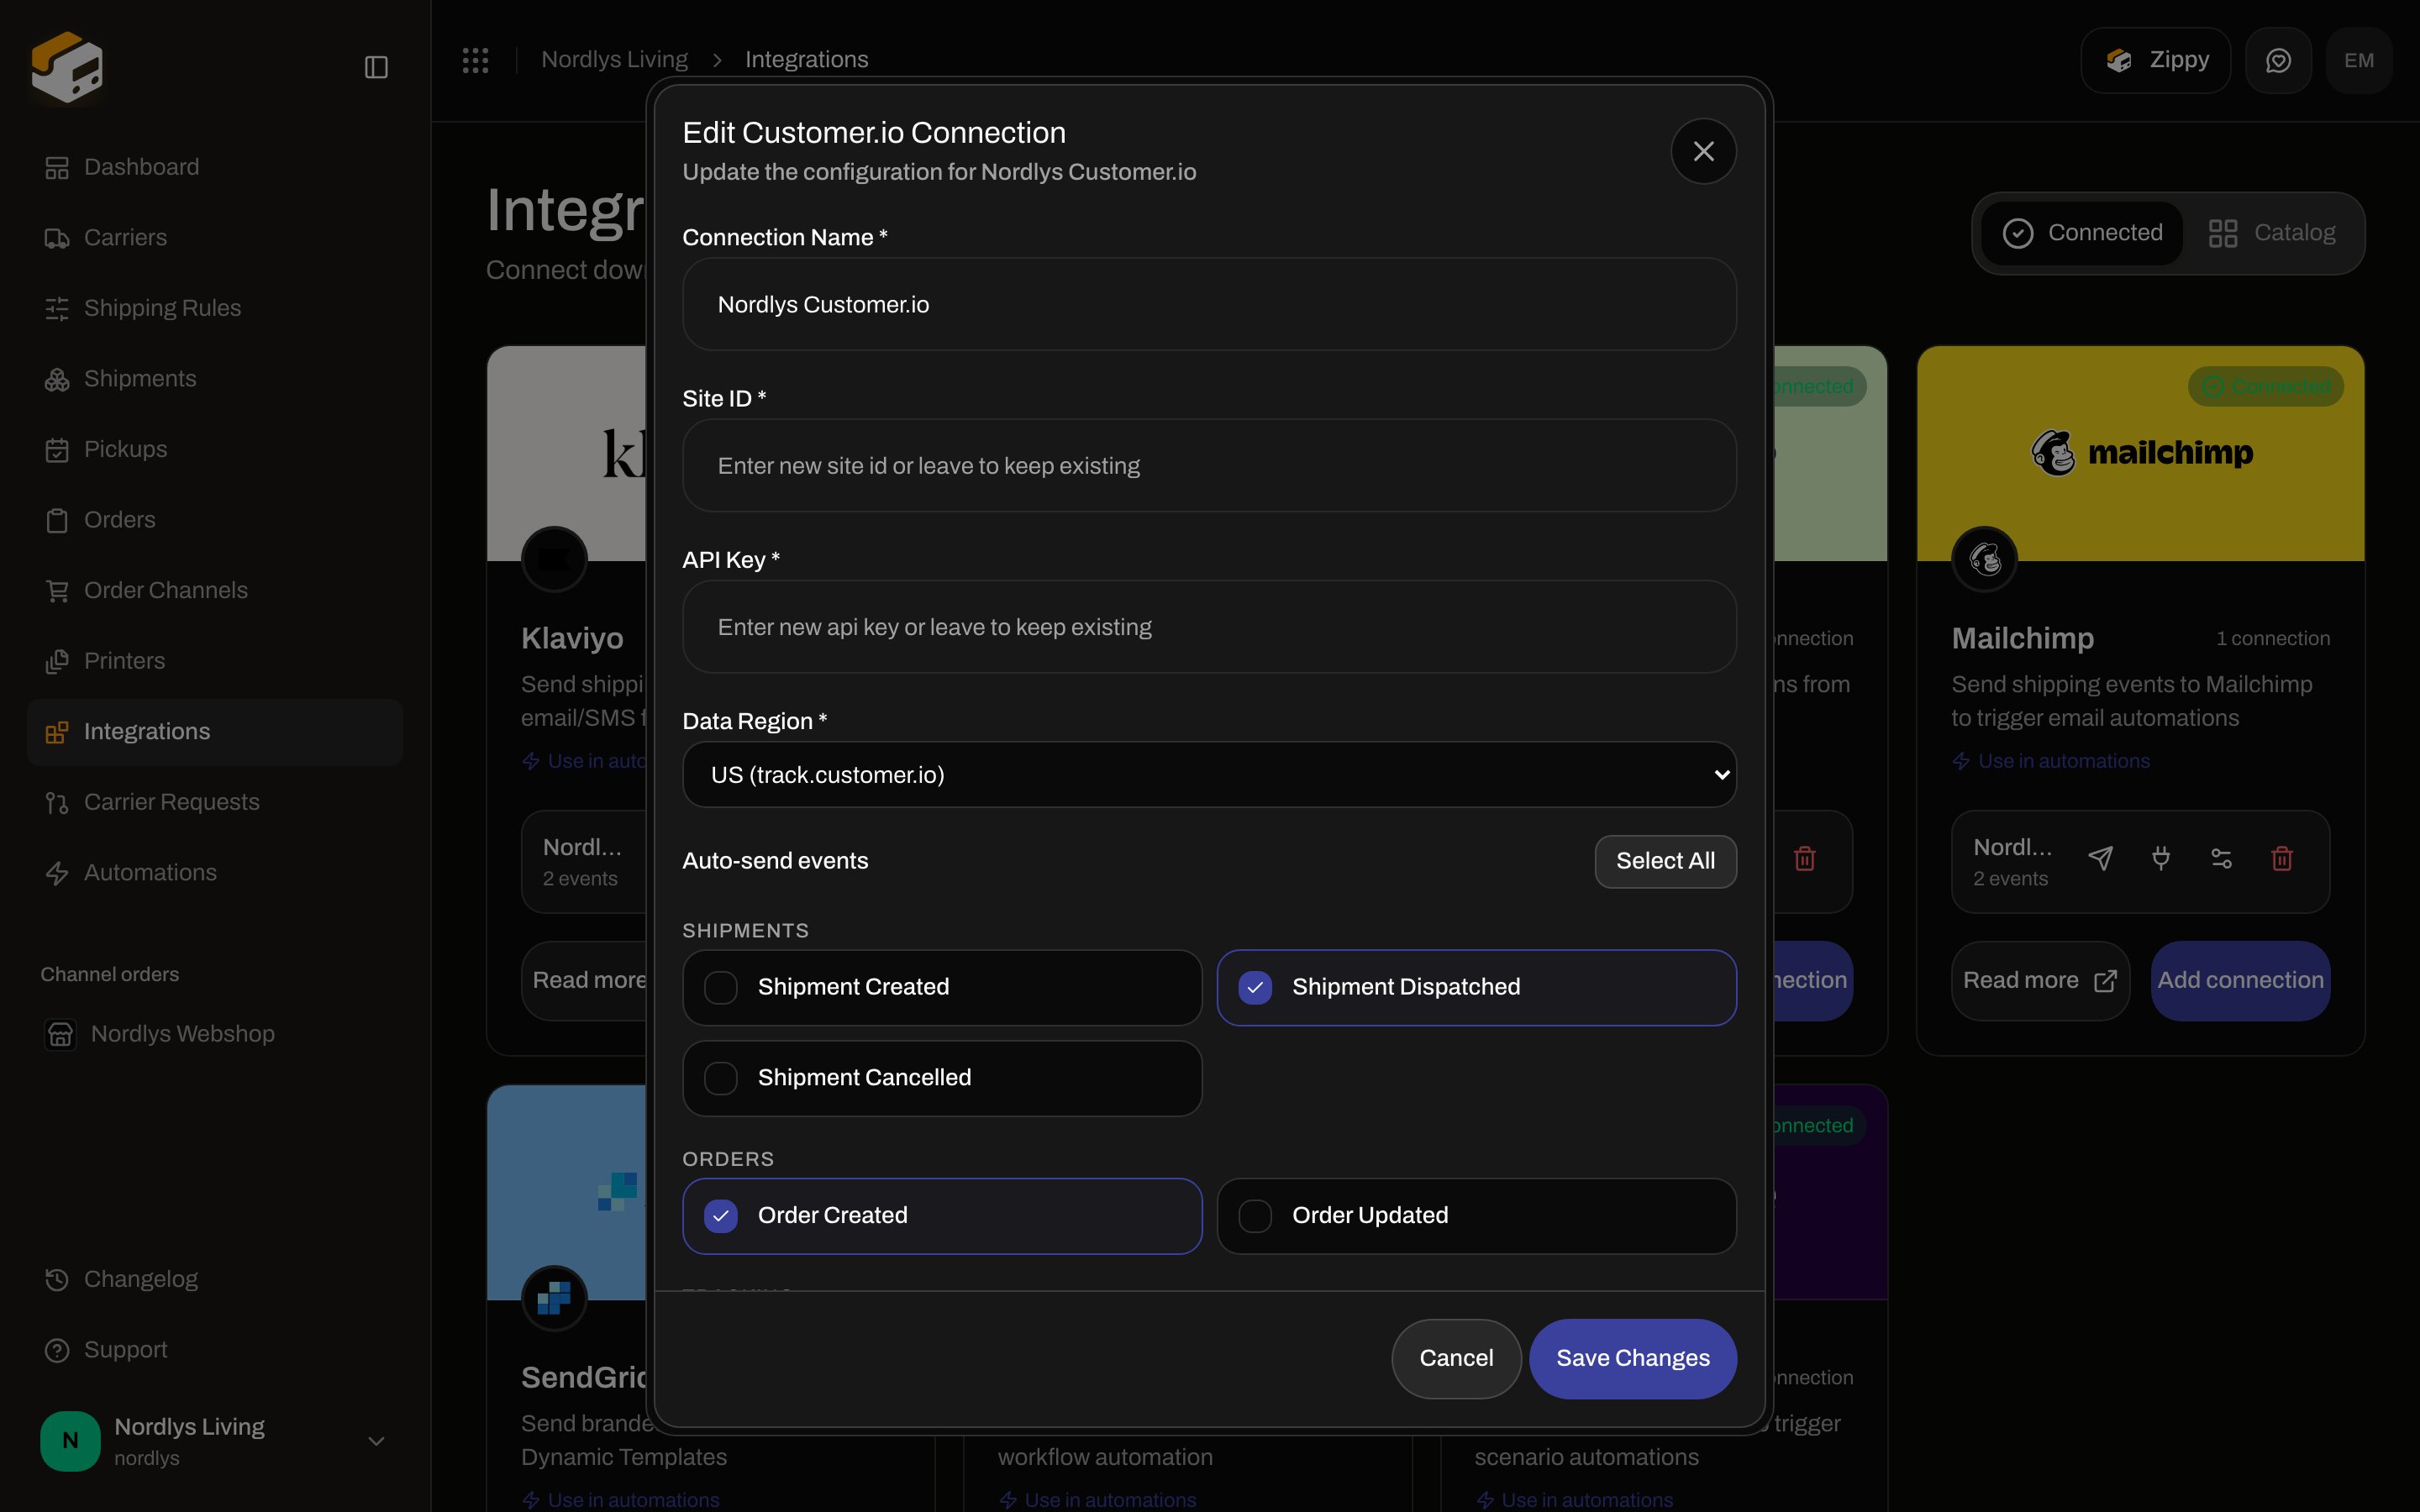Click the API Key input field

(x=1209, y=627)
